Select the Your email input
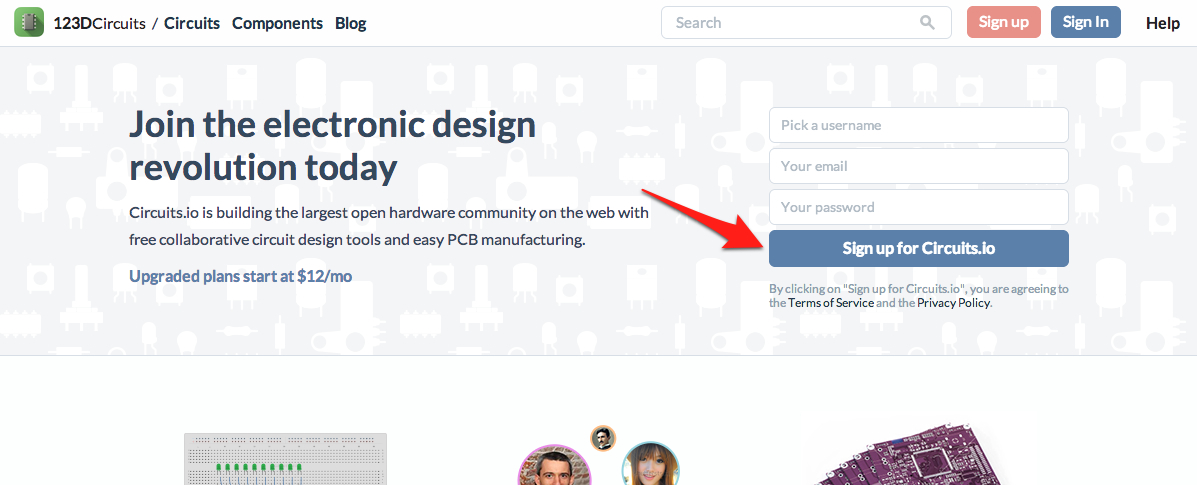This screenshot has height=485, width=1197. pos(918,166)
